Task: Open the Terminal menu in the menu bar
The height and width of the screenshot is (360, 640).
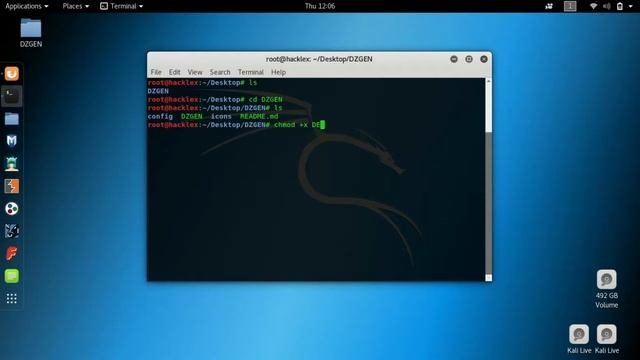Action: 251,72
